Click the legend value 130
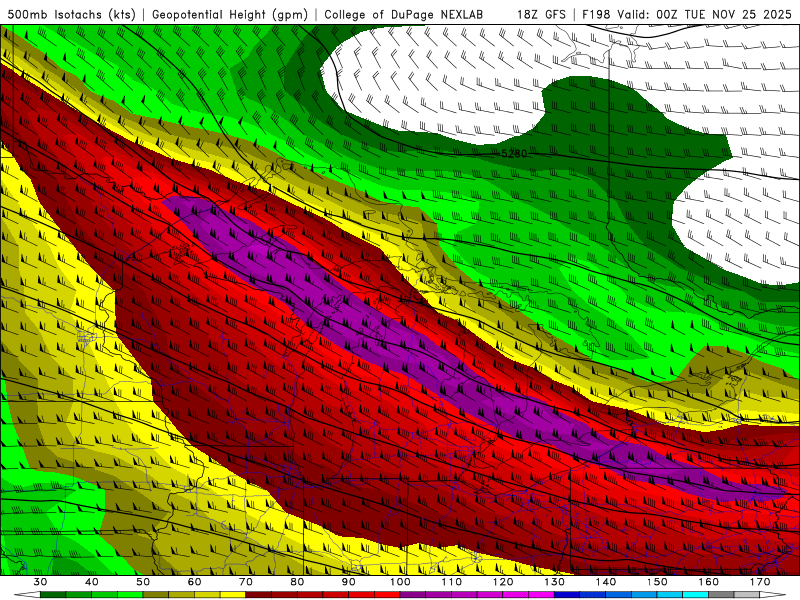This screenshot has height=600, width=800. 555,582
